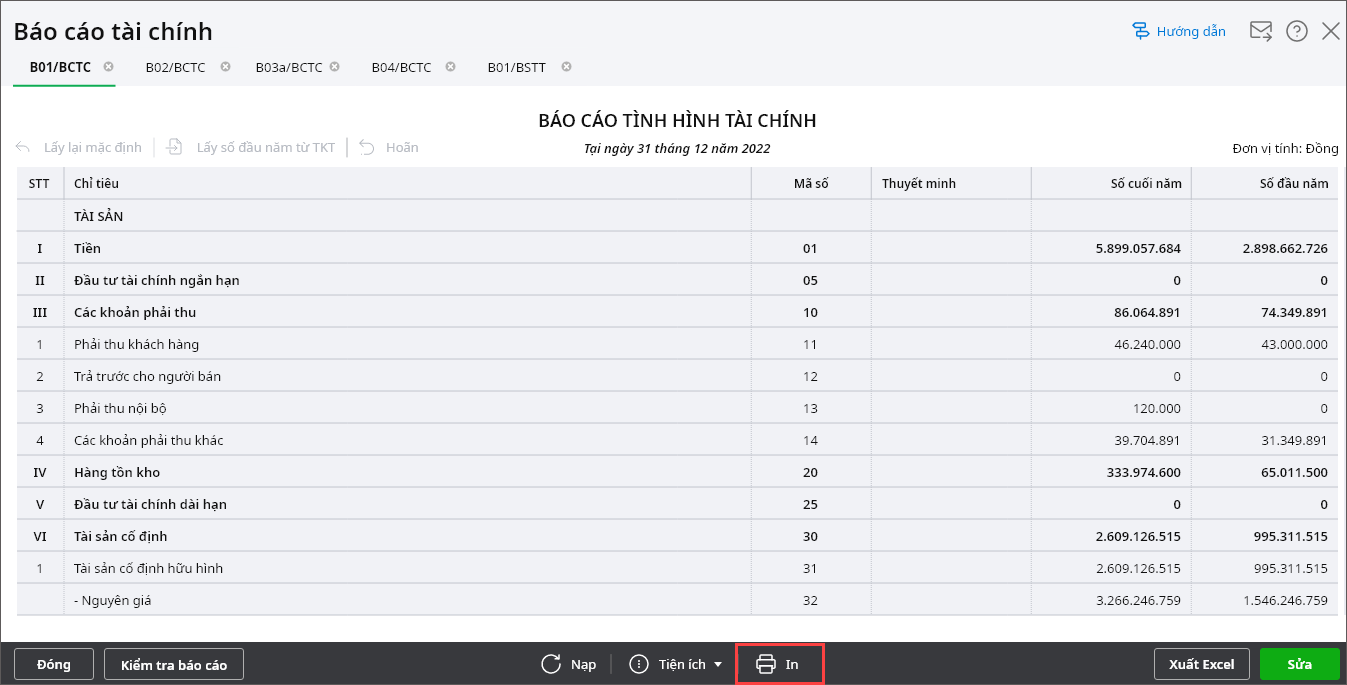Click the value 39.704.891

[x=1147, y=440]
